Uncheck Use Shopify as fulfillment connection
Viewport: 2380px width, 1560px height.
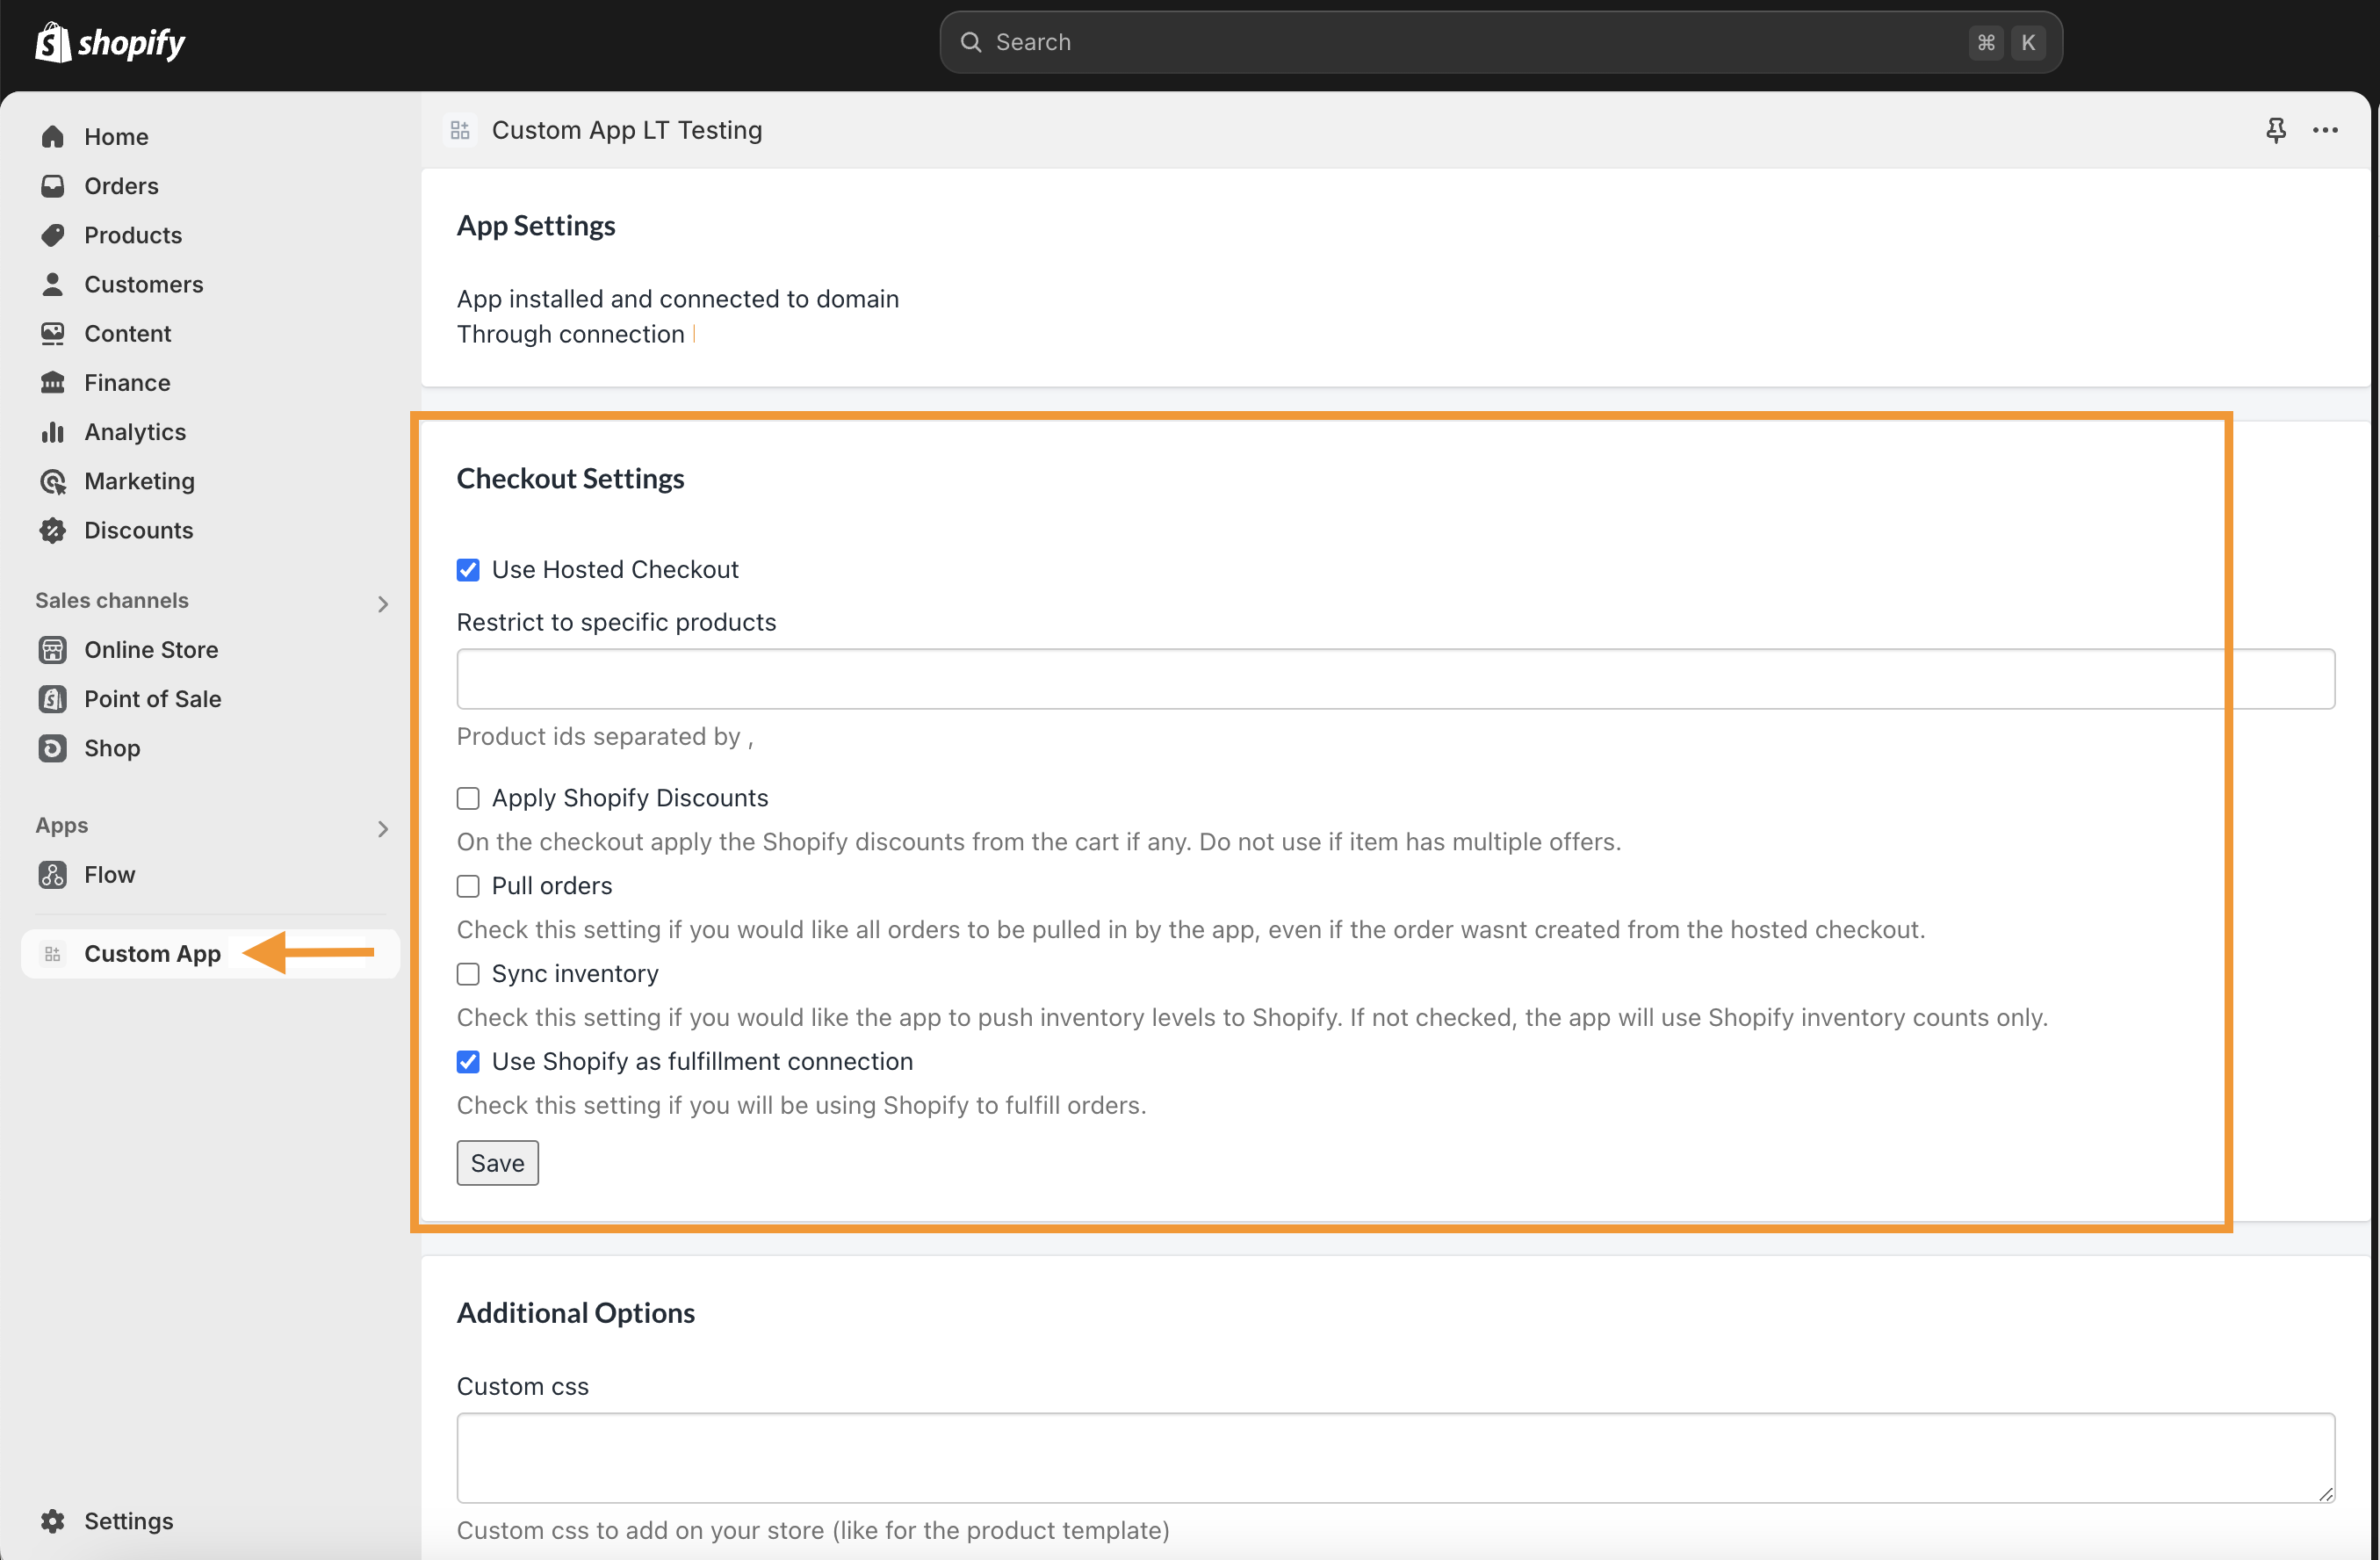coord(468,1061)
